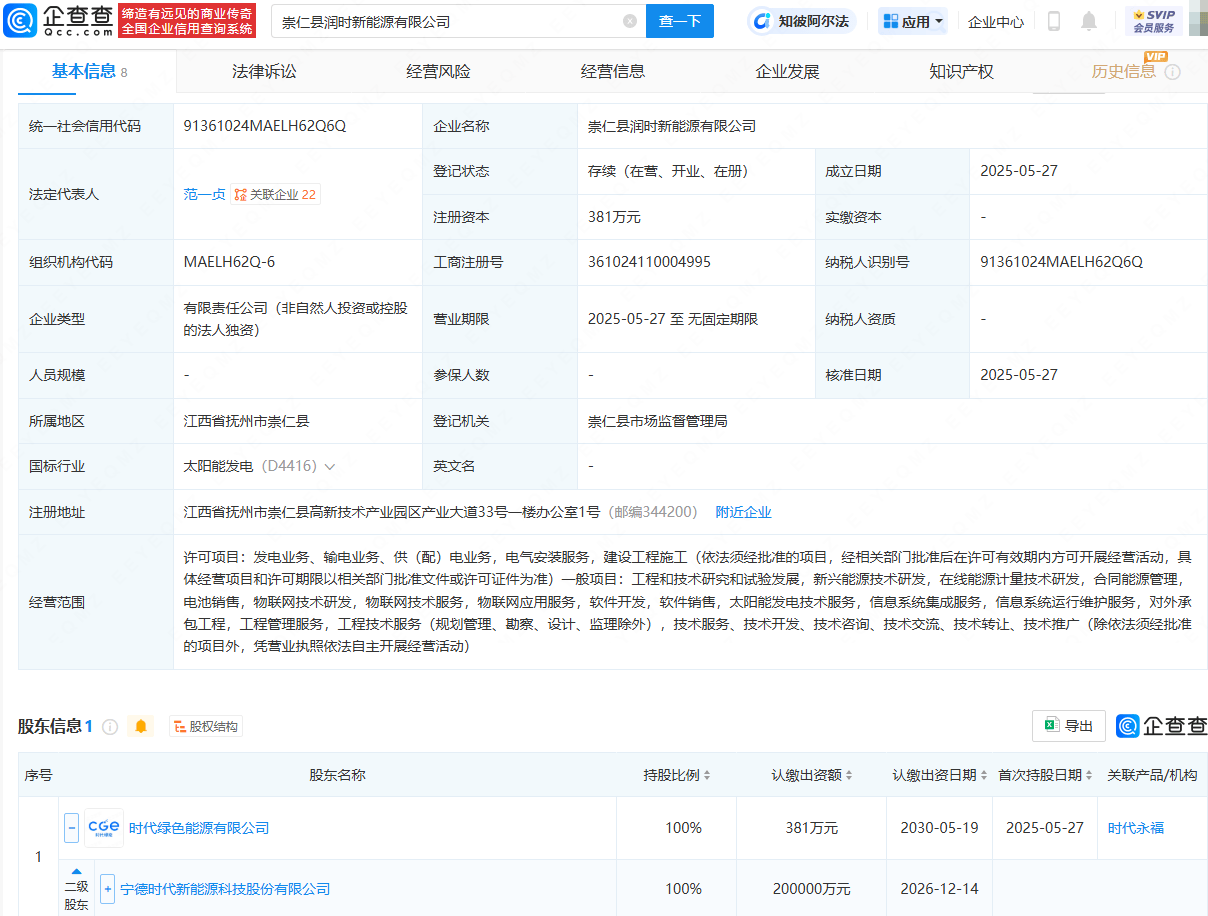Screen dimensions: 1208x916
Task: Open the 时代永福 related product link
Action: tap(1136, 828)
